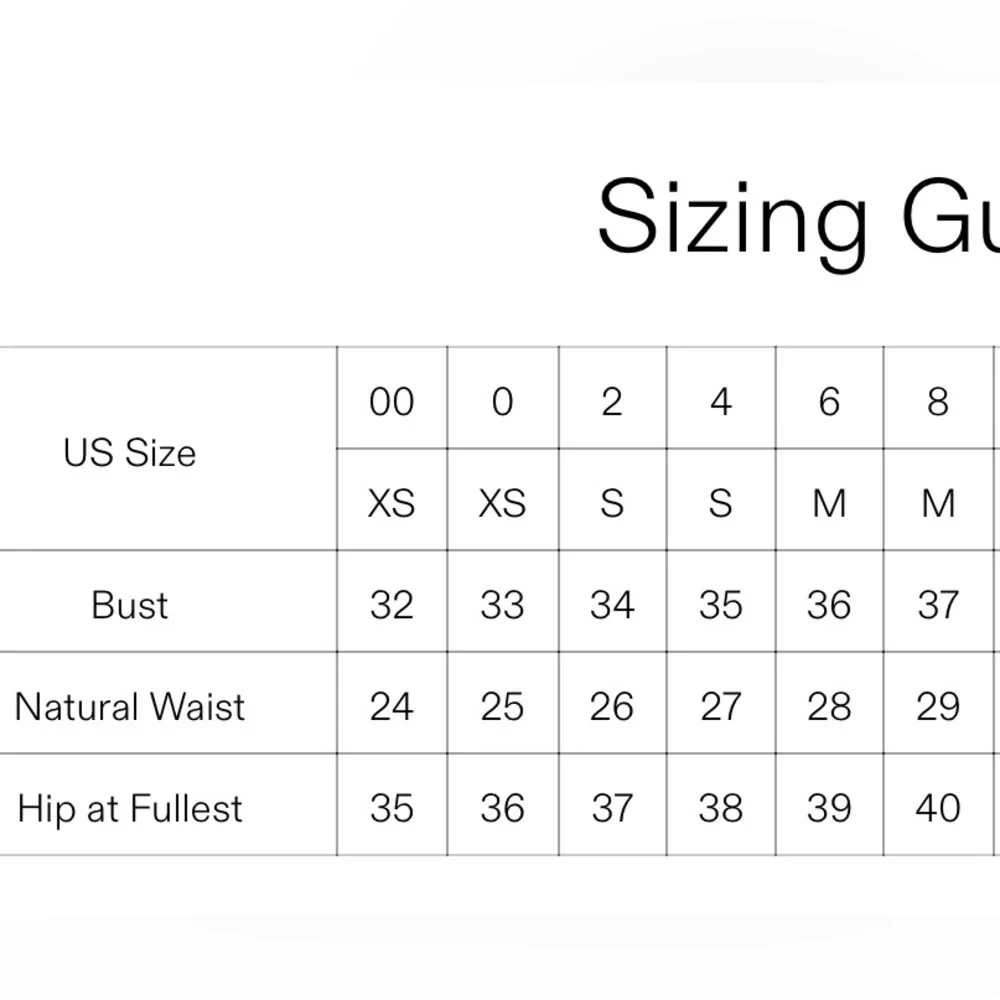Viewport: 1000px width, 1000px height.
Task: Click the "Sizing Guide" heading text
Action: click(x=797, y=220)
